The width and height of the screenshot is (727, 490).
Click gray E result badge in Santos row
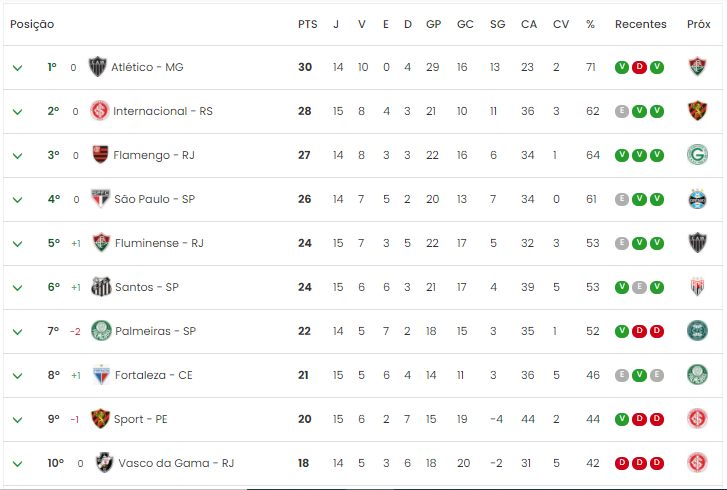point(639,287)
